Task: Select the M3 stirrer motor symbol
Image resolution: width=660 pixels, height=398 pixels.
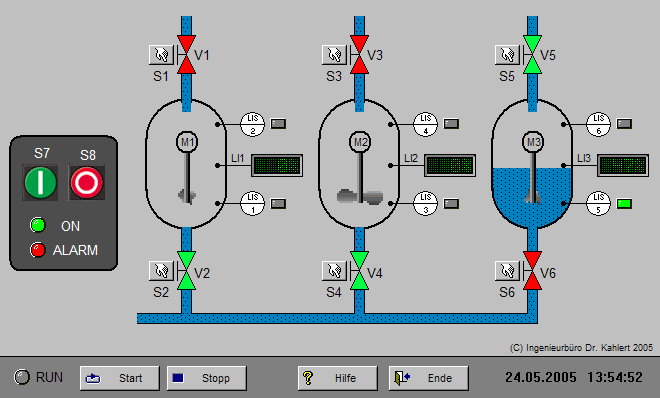Action: (x=533, y=142)
